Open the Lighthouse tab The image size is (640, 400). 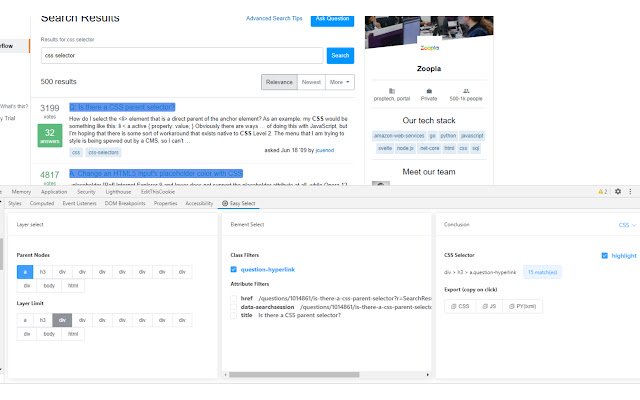tap(118, 191)
